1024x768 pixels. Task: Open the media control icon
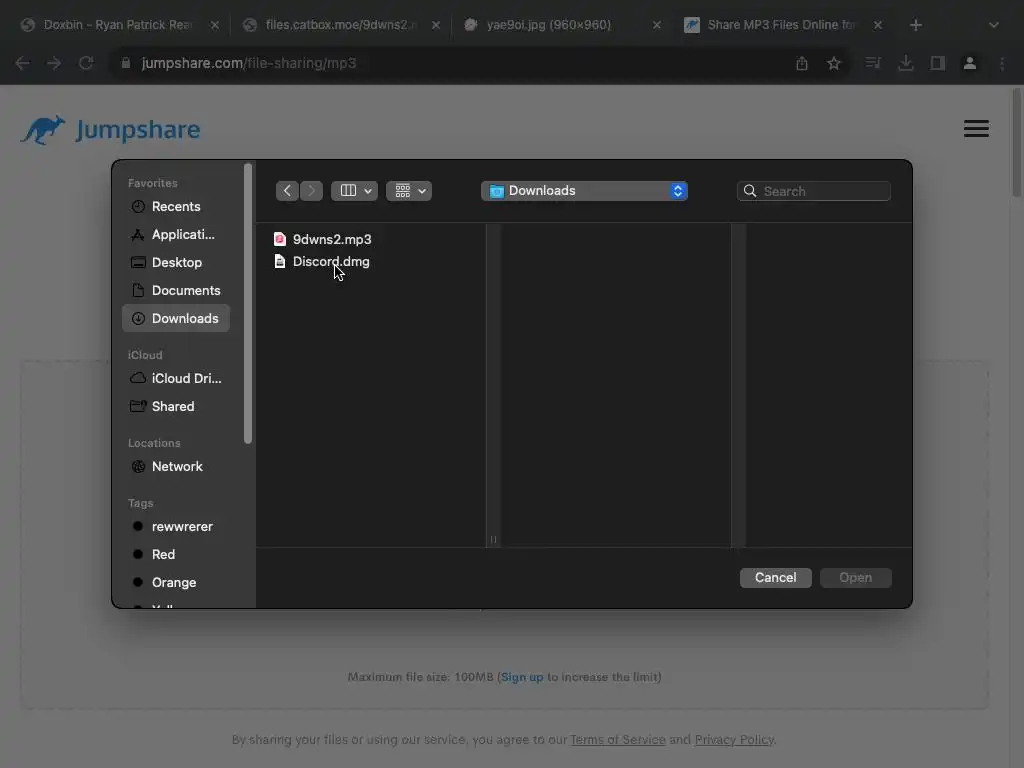click(873, 63)
